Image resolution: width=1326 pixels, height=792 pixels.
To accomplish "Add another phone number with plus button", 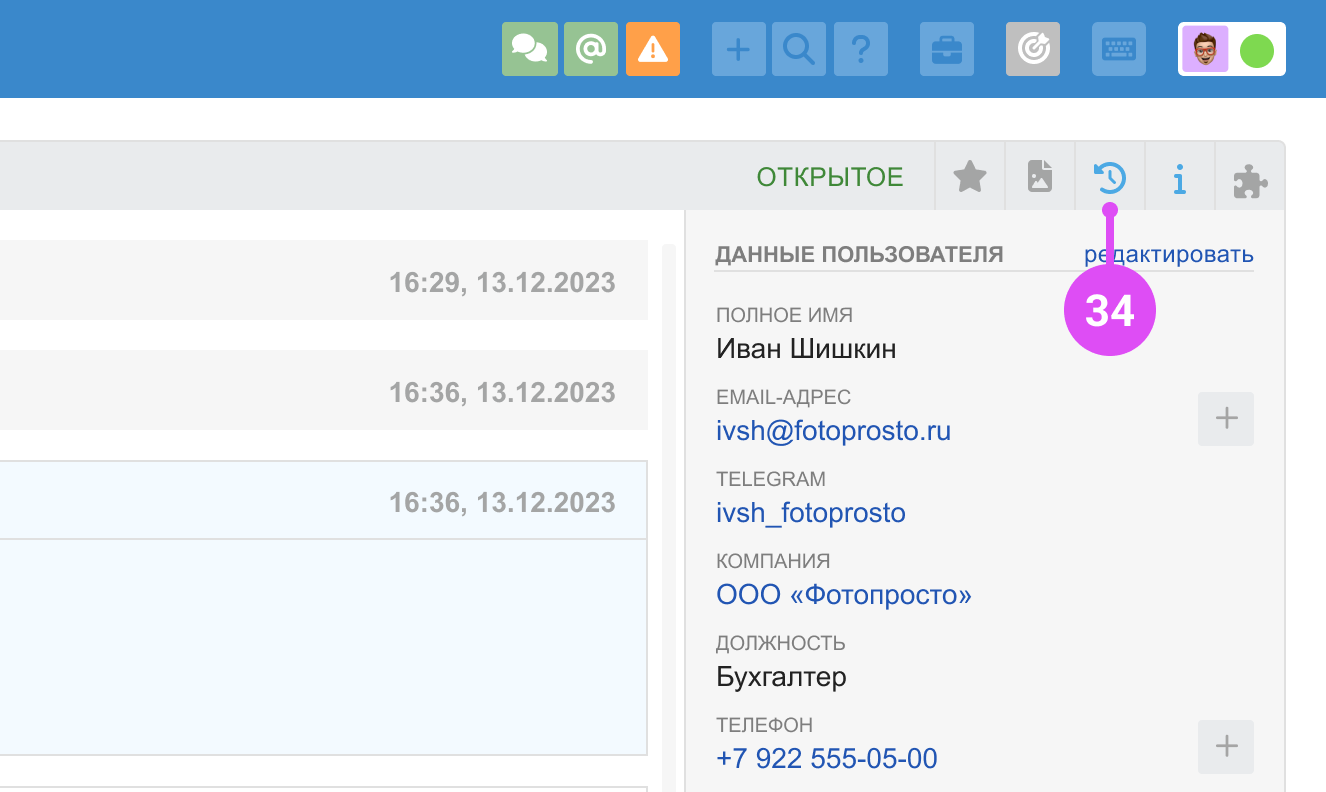I will coord(1226,746).
